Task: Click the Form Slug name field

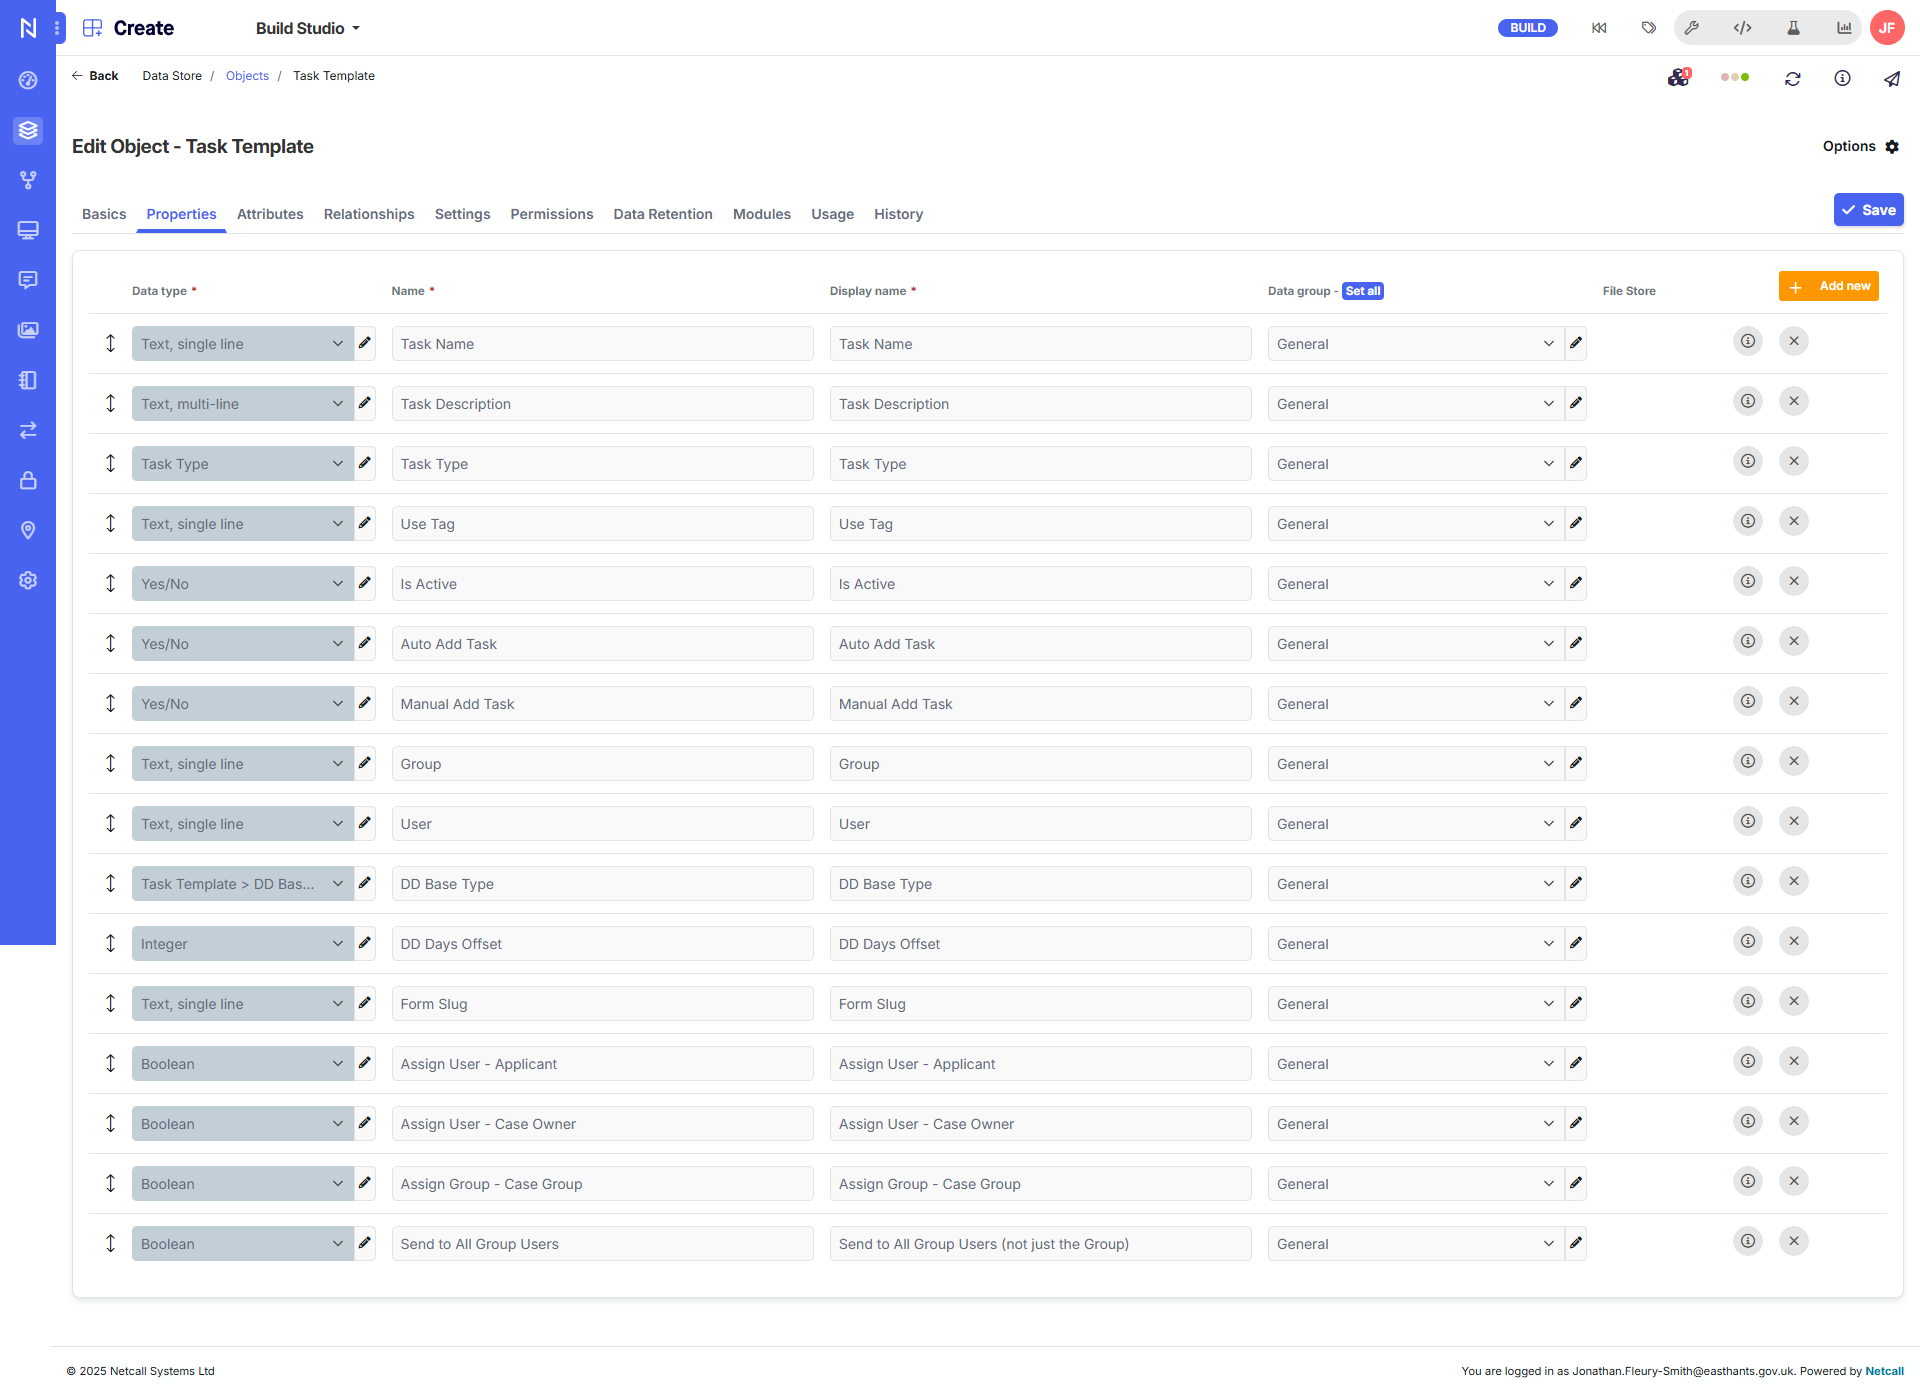Action: click(602, 1004)
